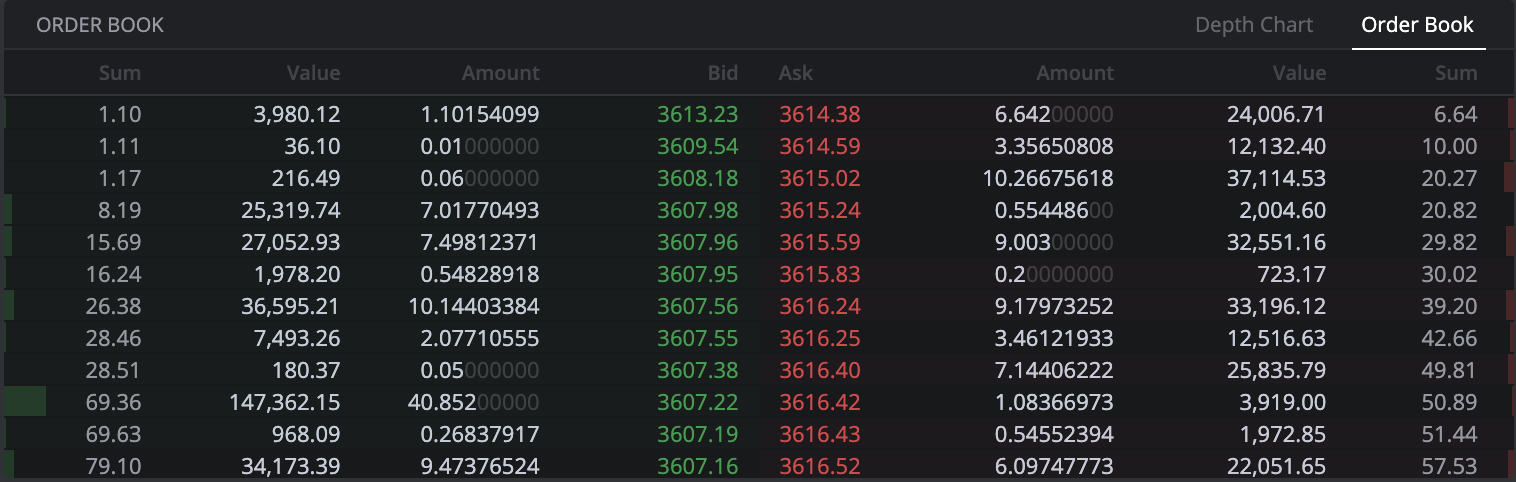This screenshot has width=1516, height=482.
Task: Click the ORDER BOOK panel title
Action: [x=100, y=25]
